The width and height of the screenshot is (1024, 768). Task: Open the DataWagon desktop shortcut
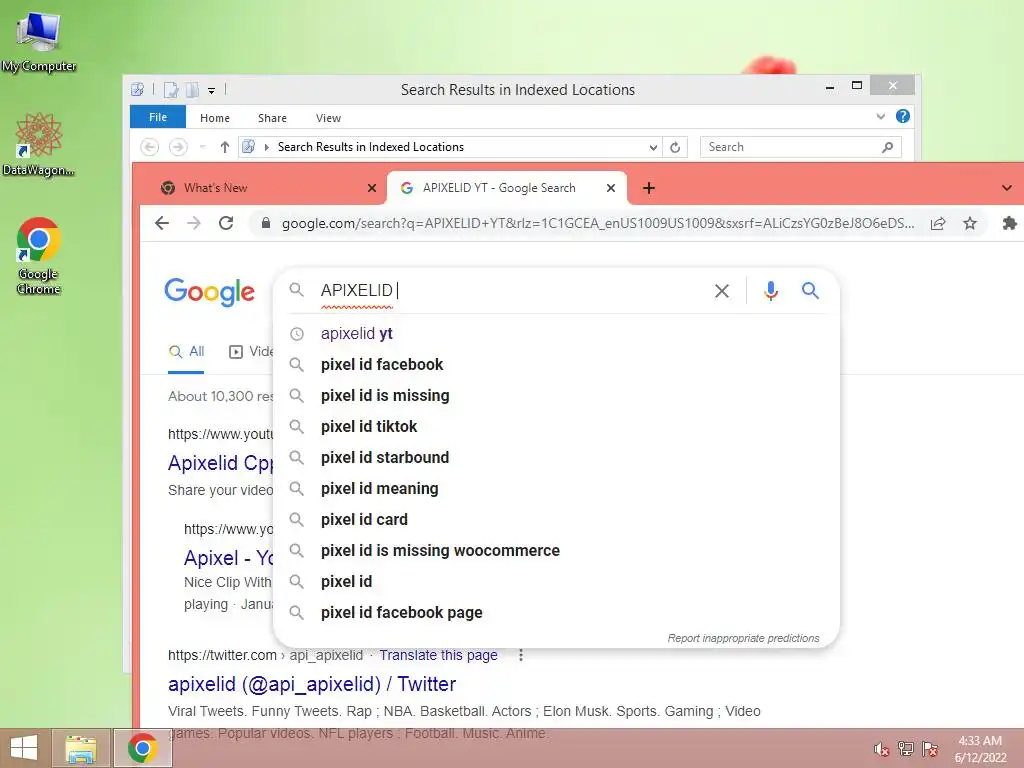(x=39, y=144)
